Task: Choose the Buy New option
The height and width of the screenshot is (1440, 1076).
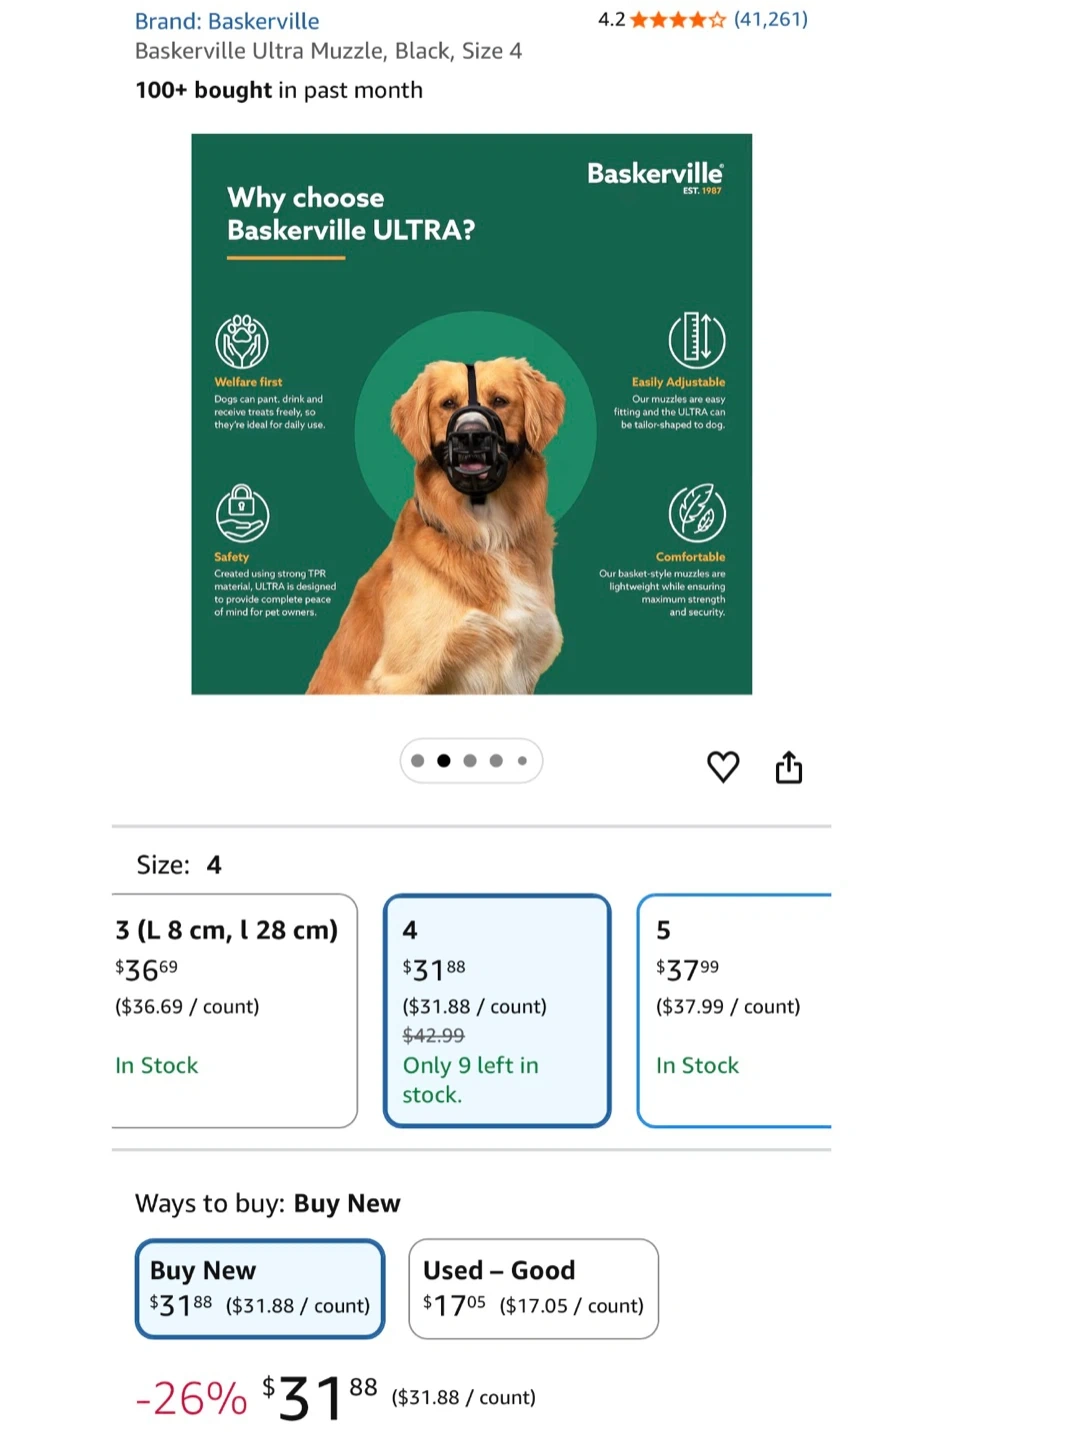Action: (260, 1289)
